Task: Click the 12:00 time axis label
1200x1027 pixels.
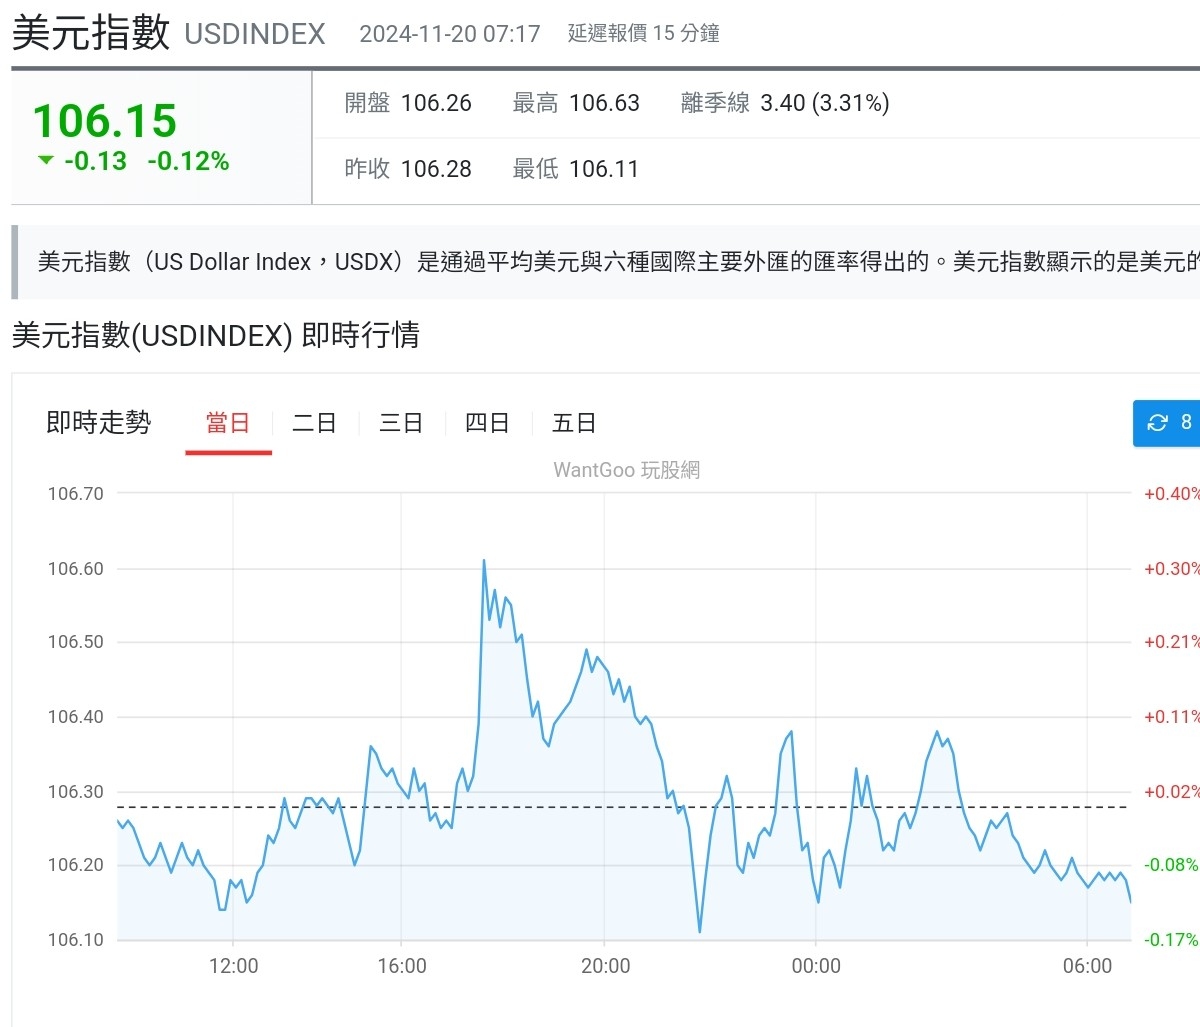Action: (234, 966)
